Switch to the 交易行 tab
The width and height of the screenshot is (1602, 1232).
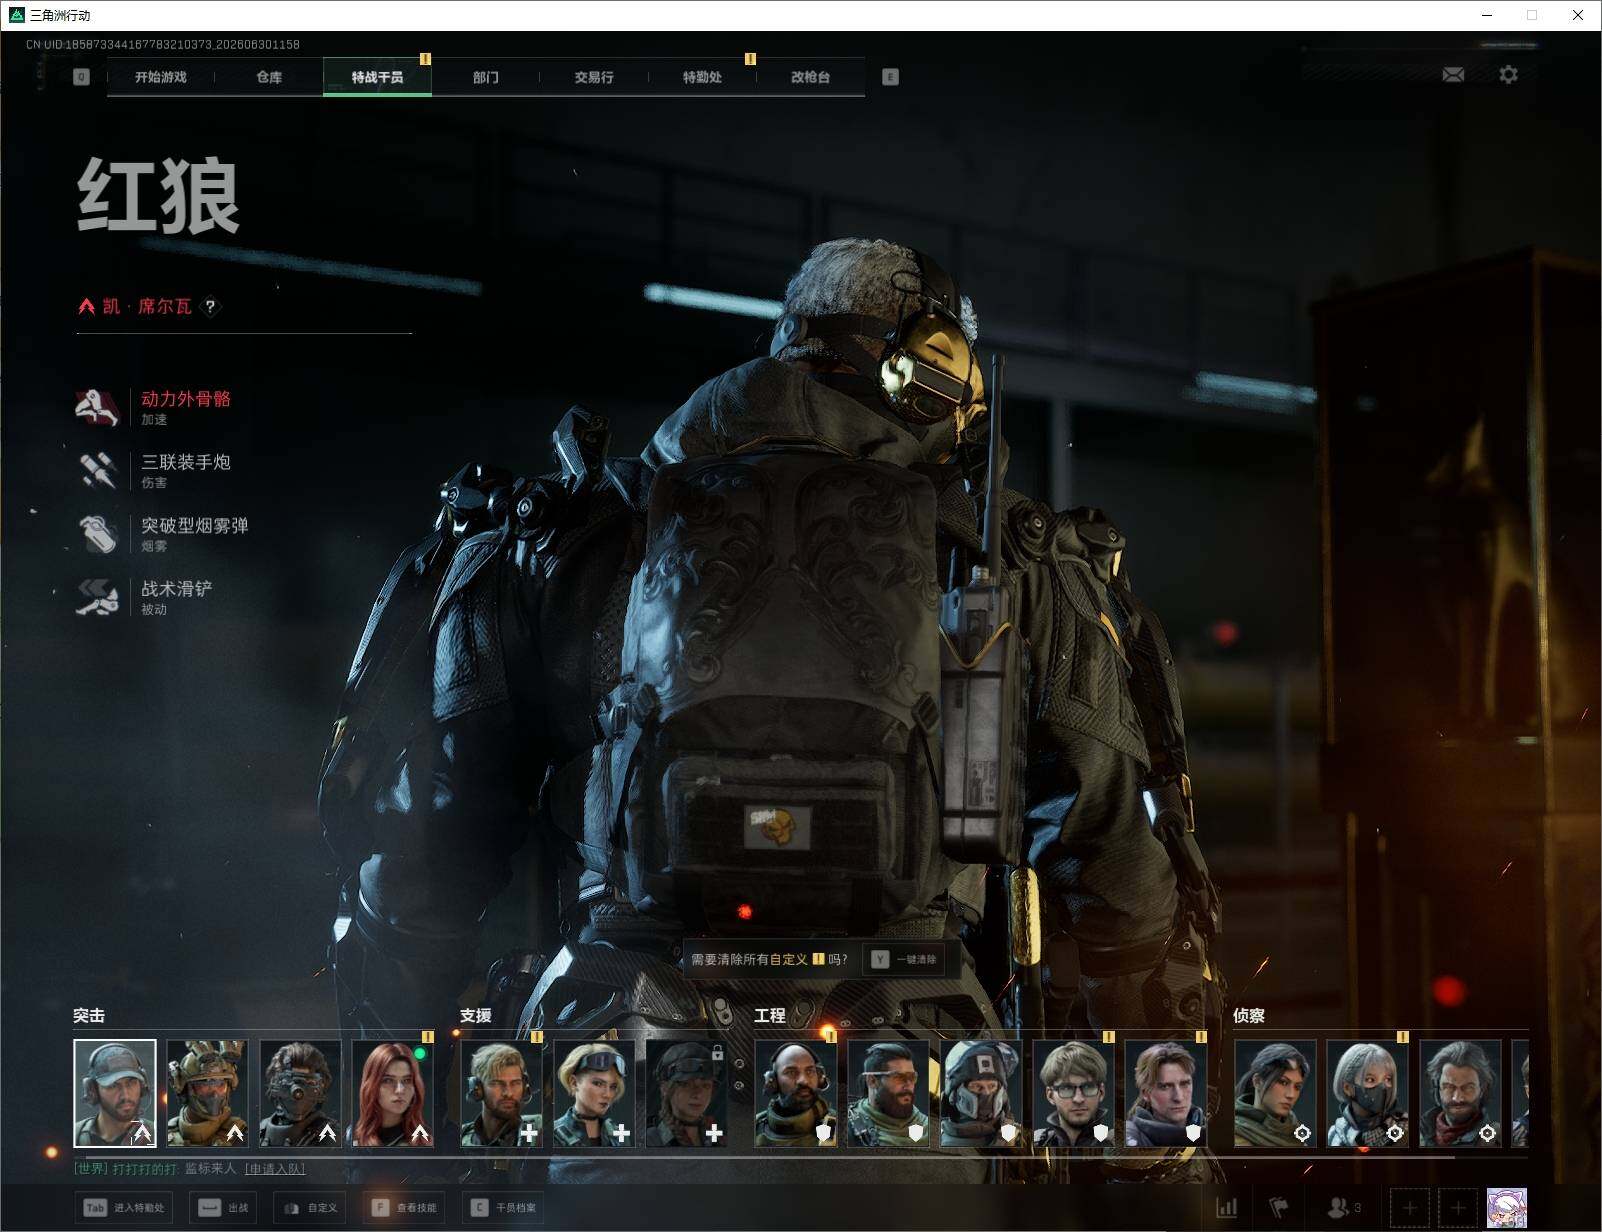click(x=594, y=77)
